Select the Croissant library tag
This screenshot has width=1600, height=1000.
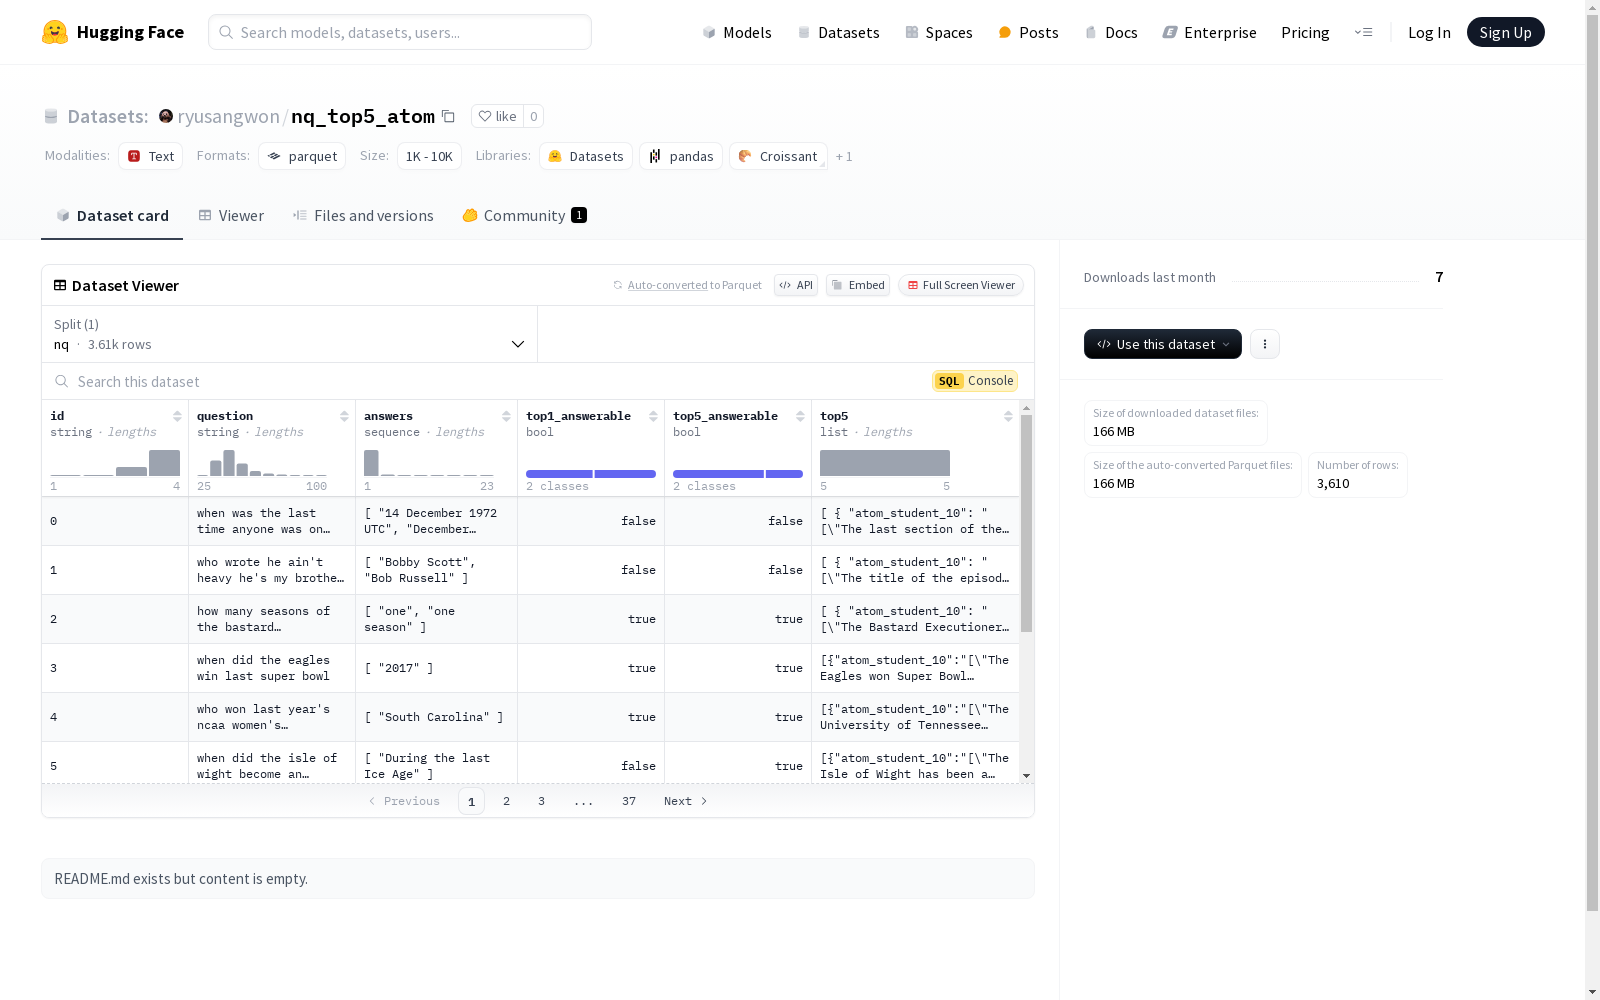778,156
